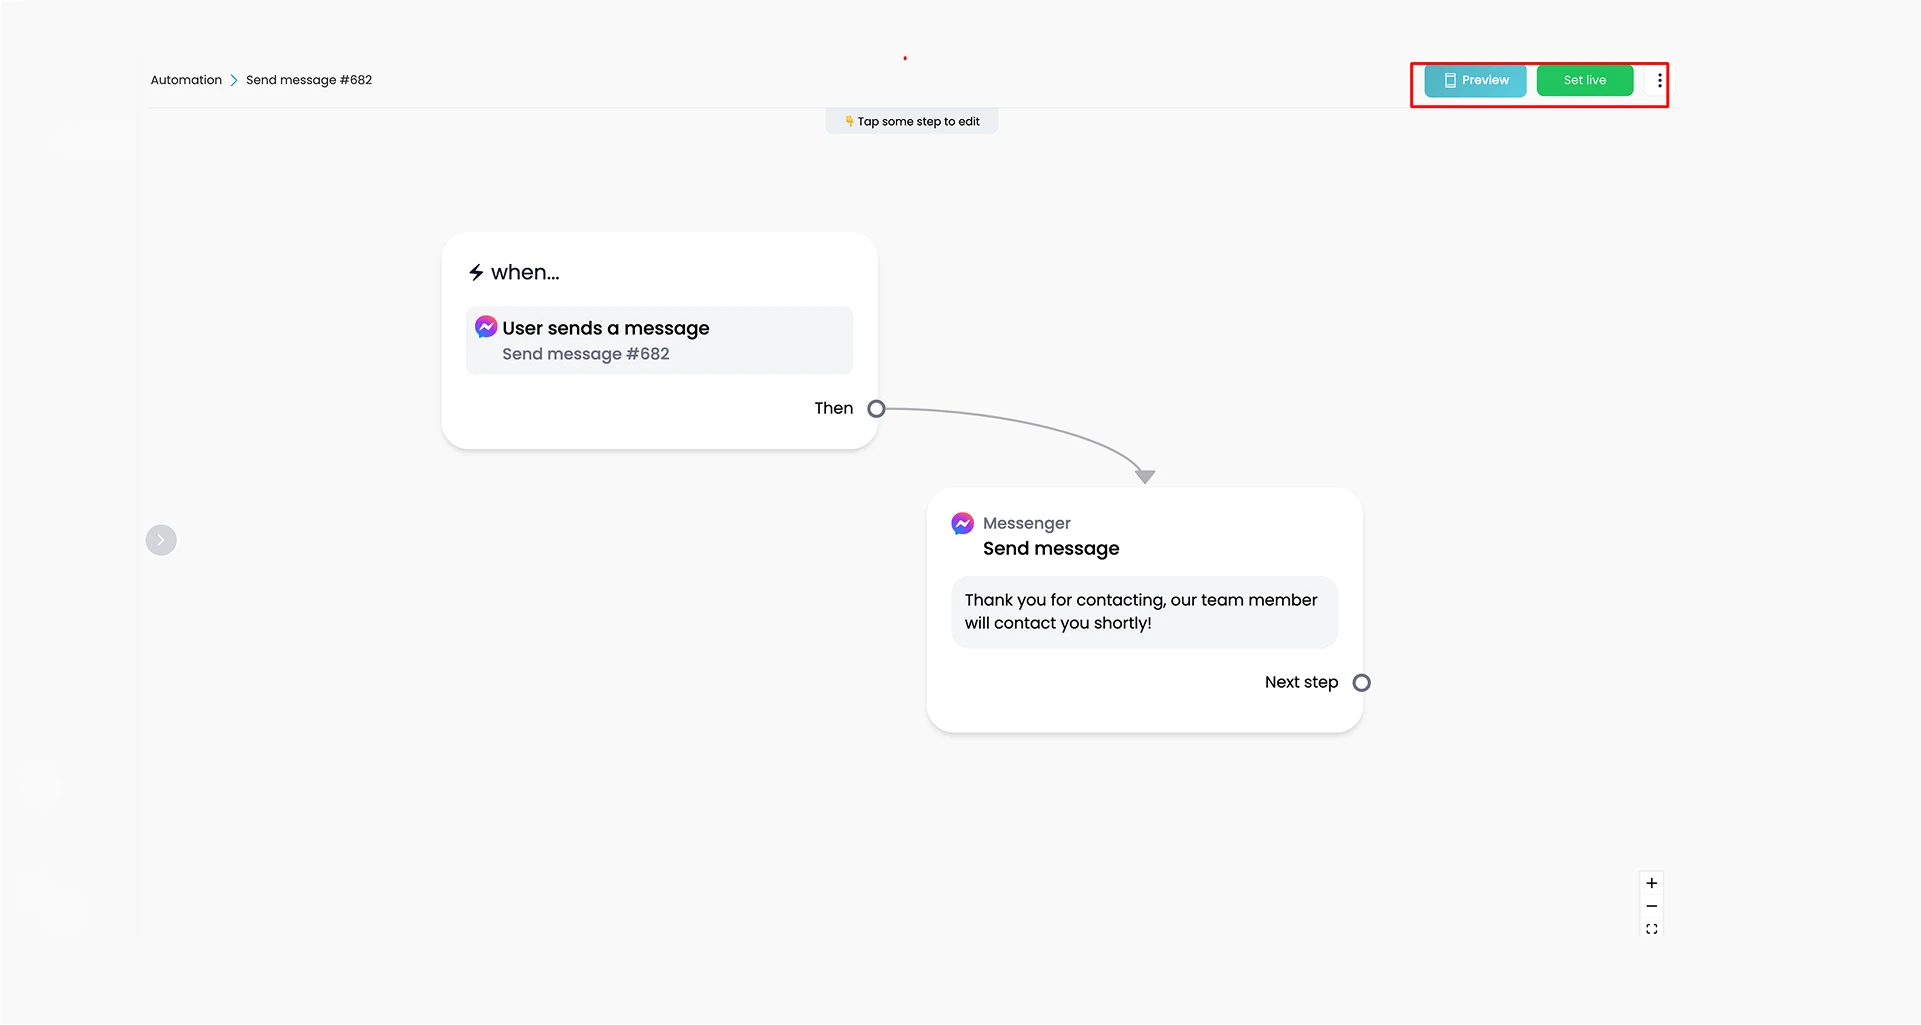Click the zoom in plus icon
1921x1025 pixels.
1652,883
